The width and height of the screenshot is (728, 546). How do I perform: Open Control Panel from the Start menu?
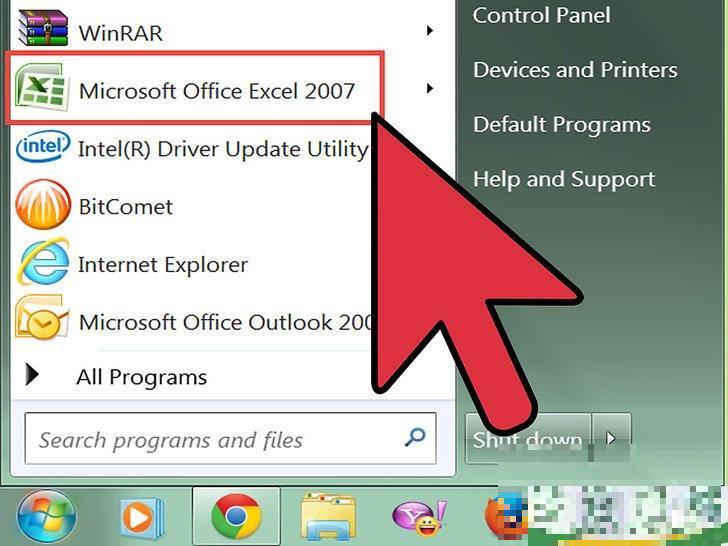click(541, 16)
